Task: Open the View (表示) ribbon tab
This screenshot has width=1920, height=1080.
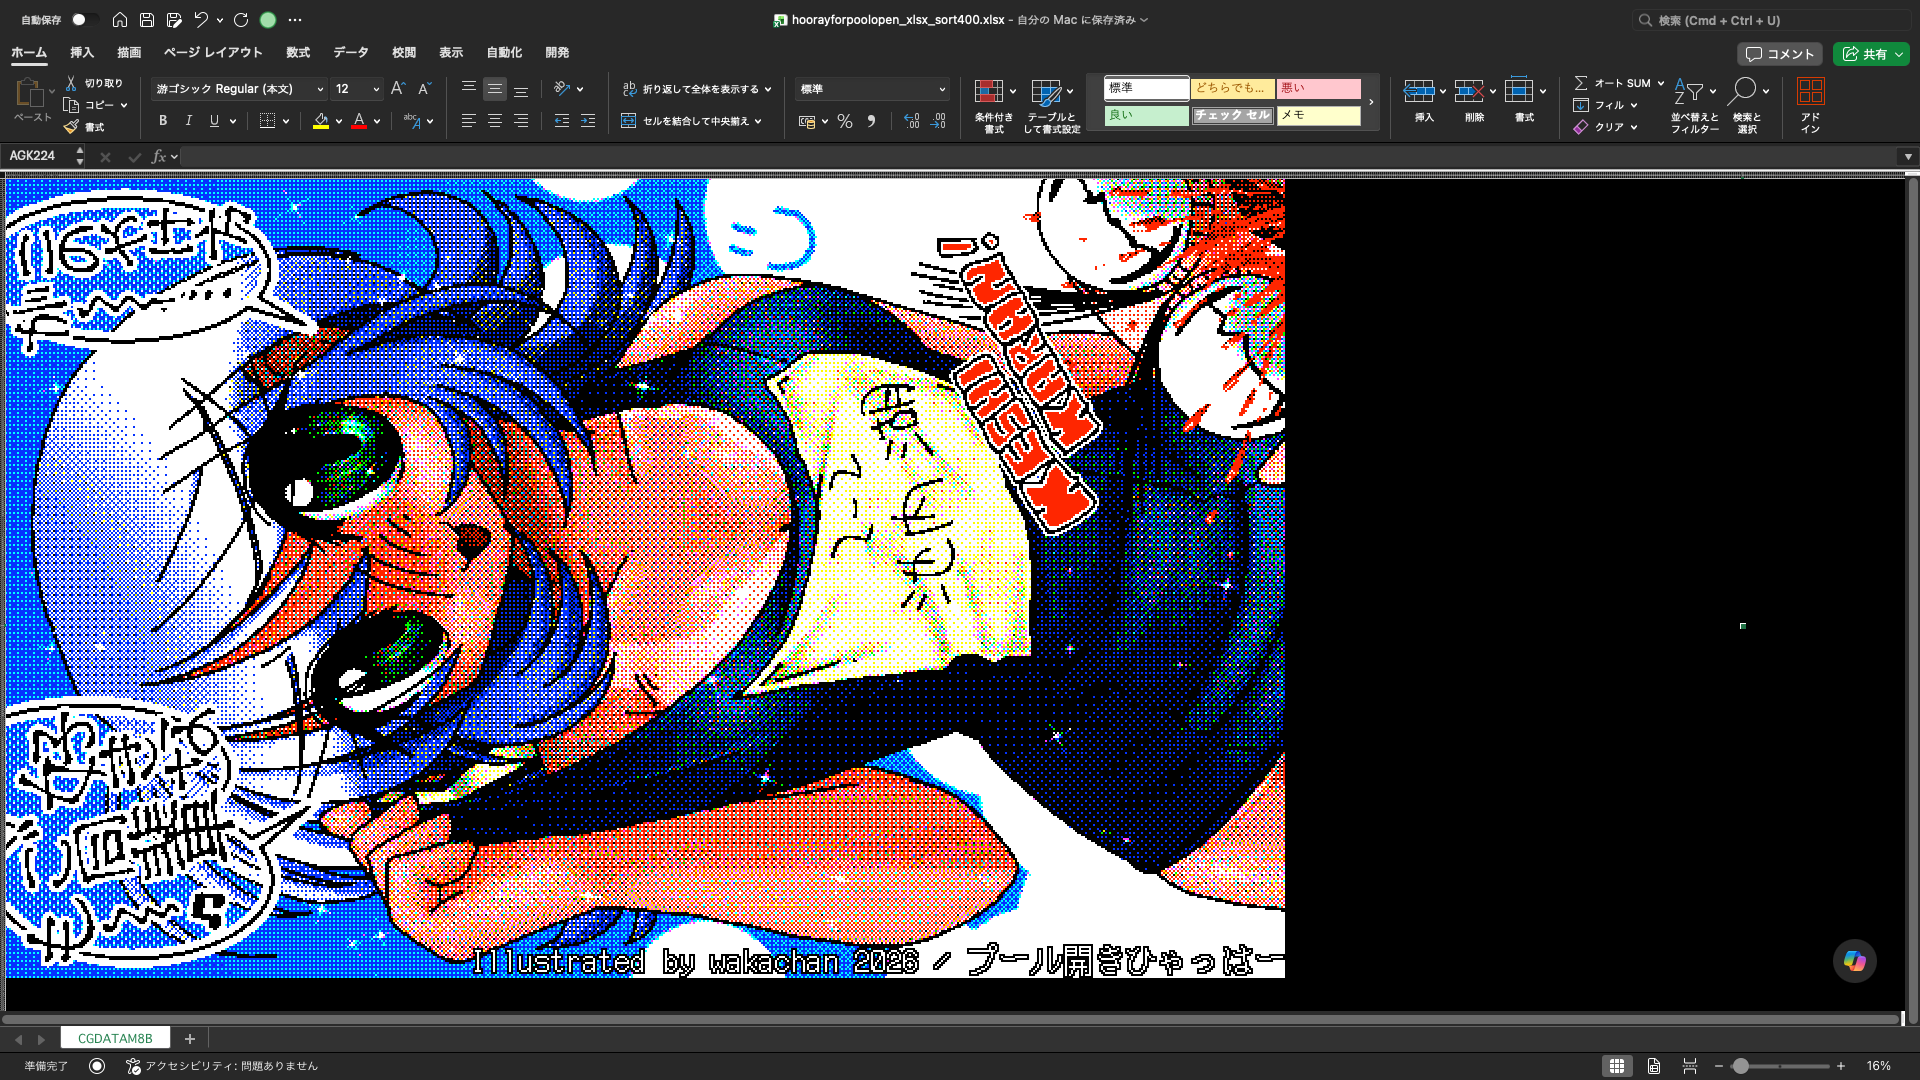Action: 451,52
